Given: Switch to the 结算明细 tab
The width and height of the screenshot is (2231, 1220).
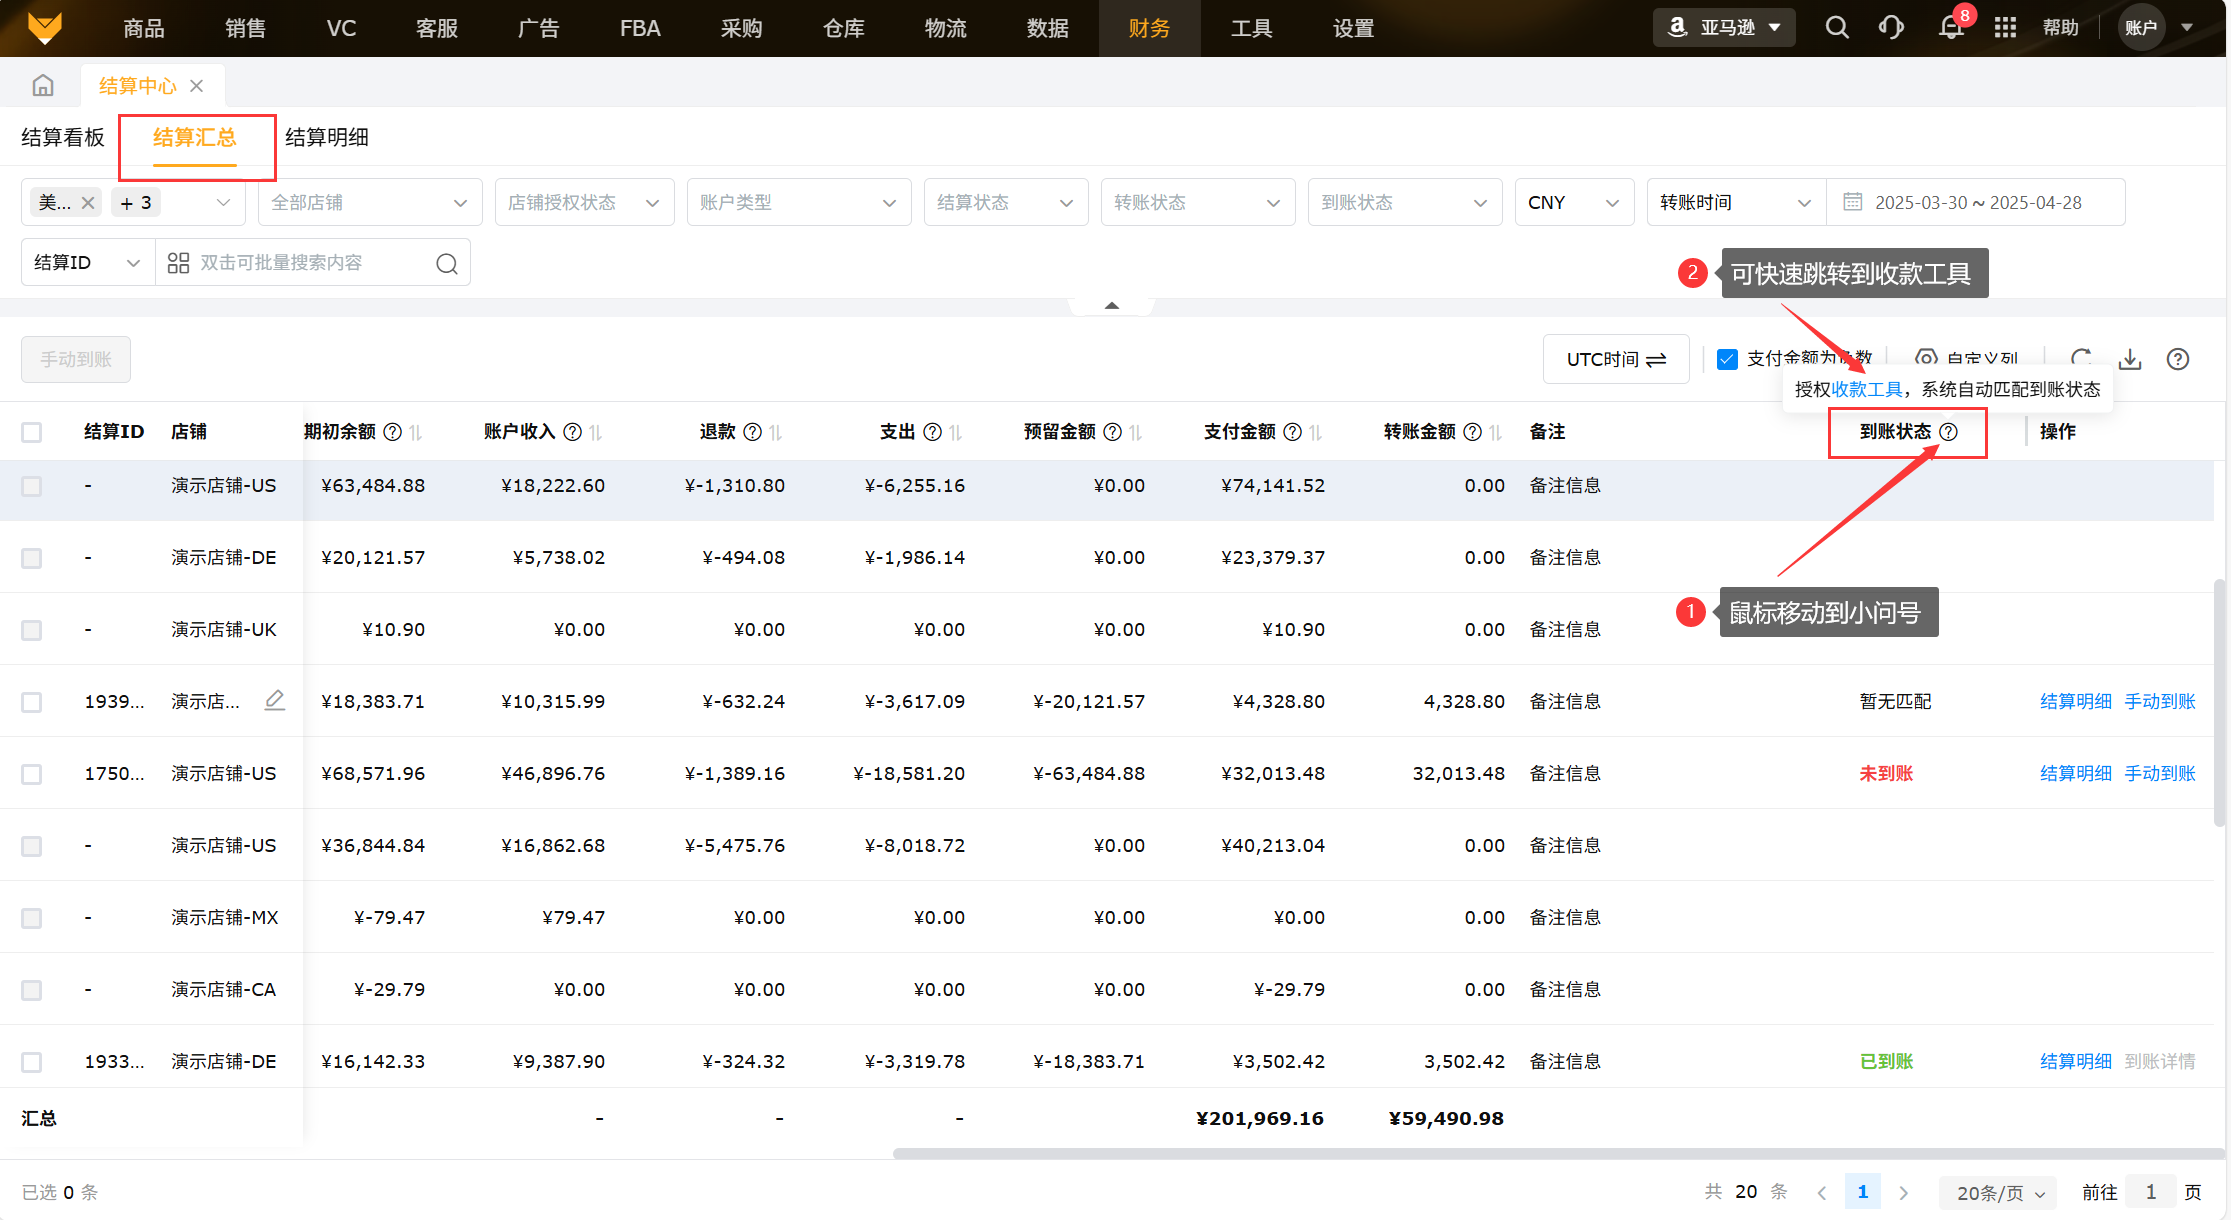Looking at the screenshot, I should click(327, 138).
